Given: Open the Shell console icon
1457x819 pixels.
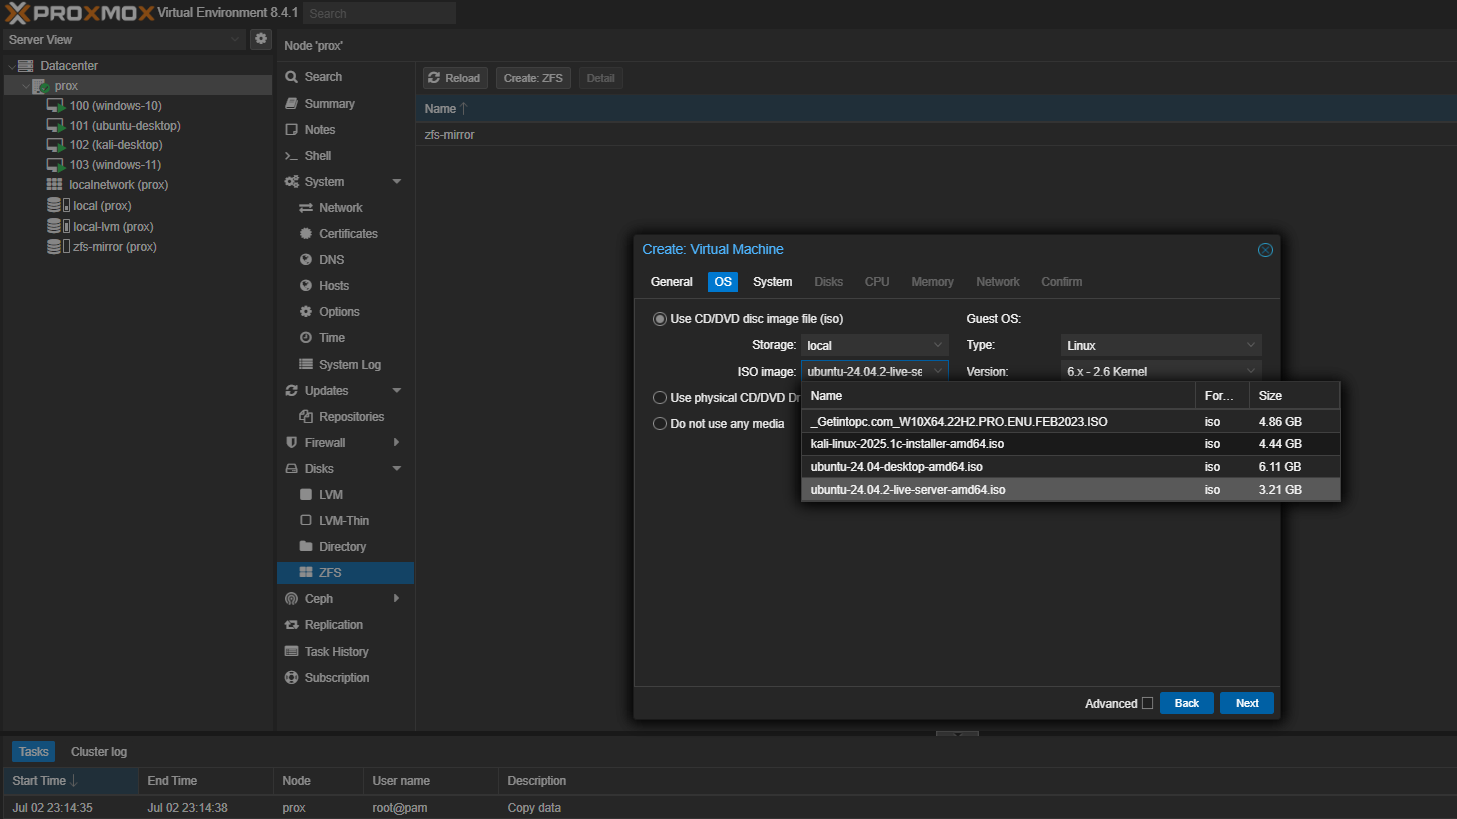Looking at the screenshot, I should tap(292, 156).
